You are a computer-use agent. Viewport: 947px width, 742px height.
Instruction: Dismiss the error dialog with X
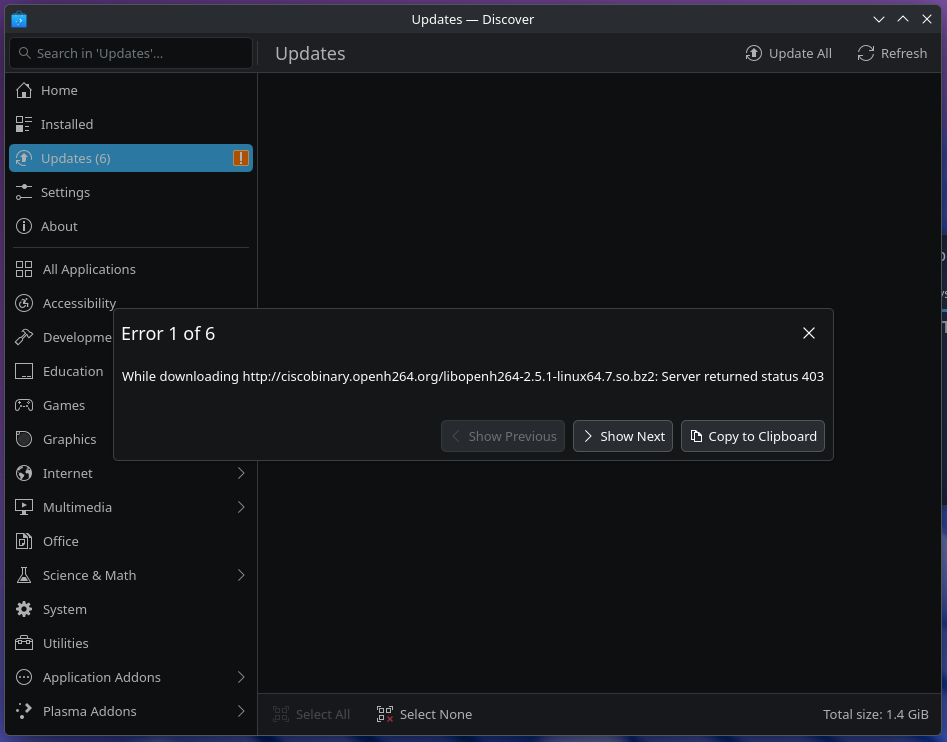point(809,333)
